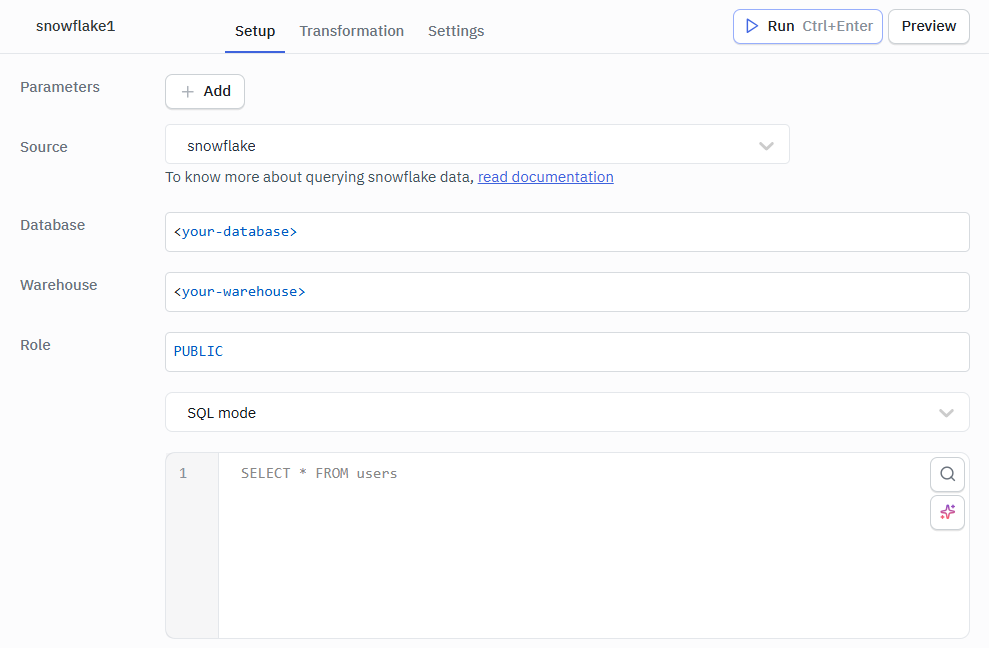The image size is (989, 648).
Task: Select line number 1 in editor gutter
Action: (183, 473)
